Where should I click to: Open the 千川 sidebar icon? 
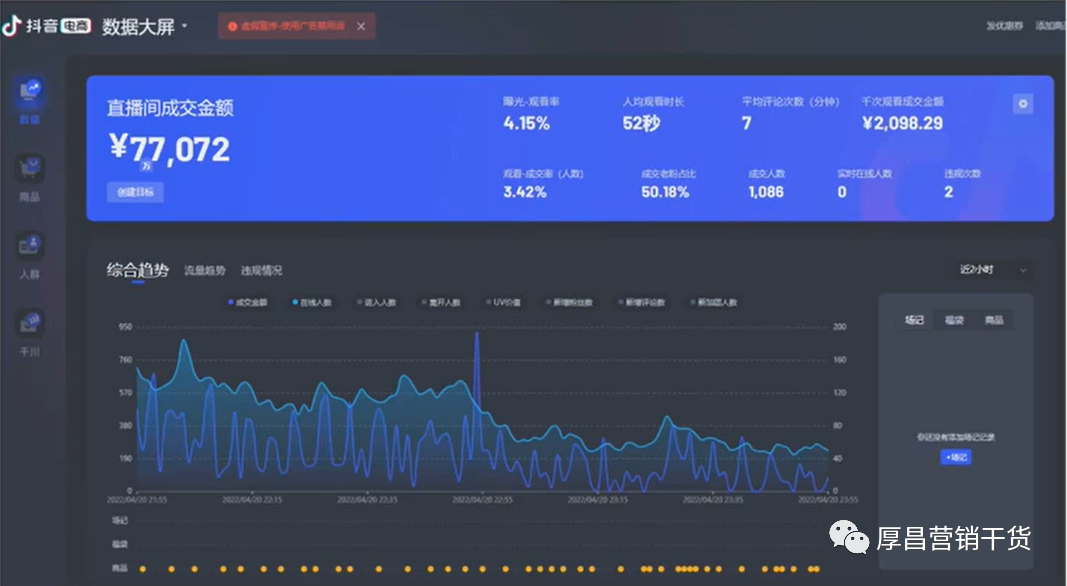pyautogui.click(x=30, y=323)
